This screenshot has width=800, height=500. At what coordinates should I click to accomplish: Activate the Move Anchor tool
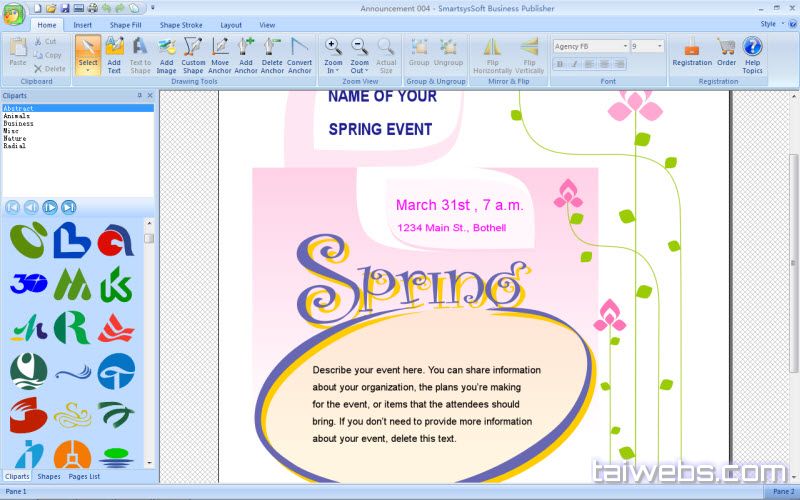click(220, 54)
